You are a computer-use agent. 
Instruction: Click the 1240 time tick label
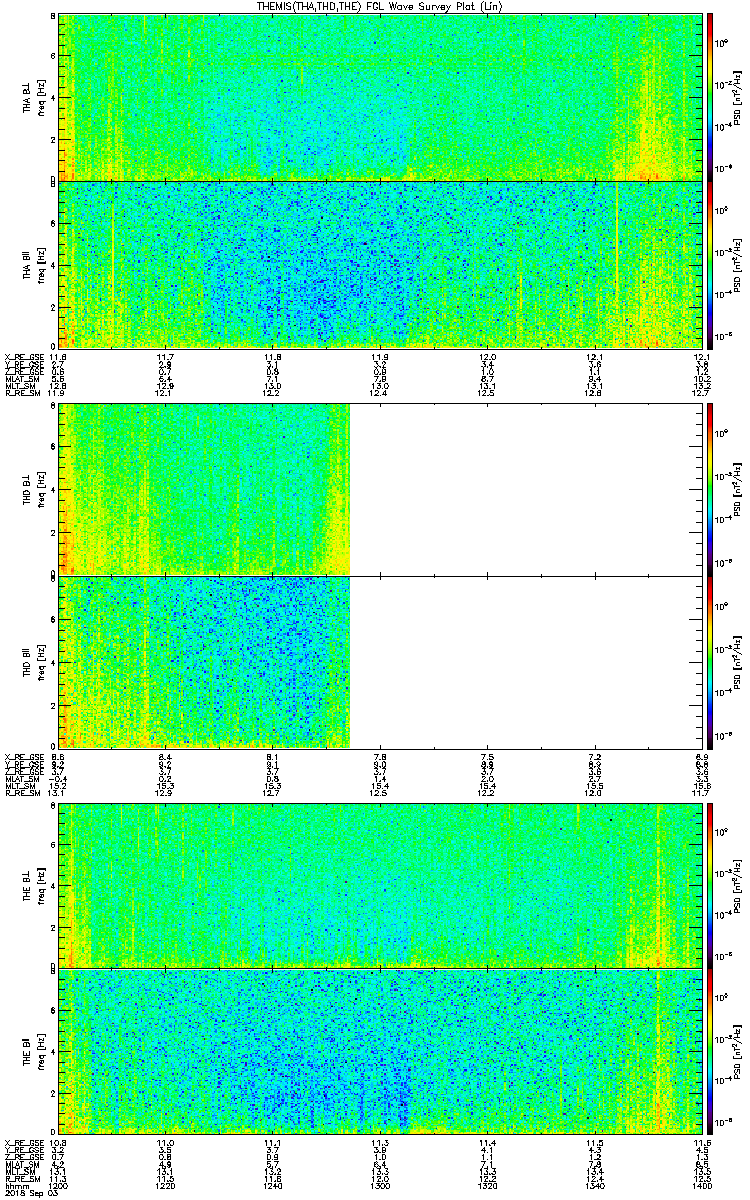272,1185
